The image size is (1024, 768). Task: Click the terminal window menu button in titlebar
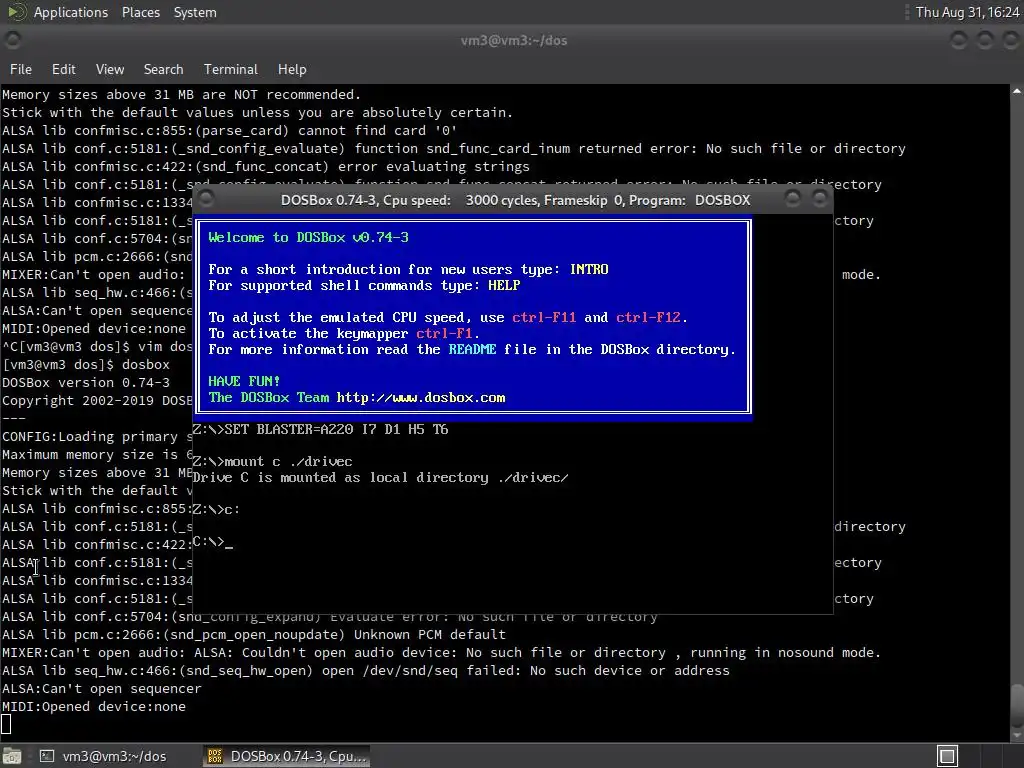(12, 40)
